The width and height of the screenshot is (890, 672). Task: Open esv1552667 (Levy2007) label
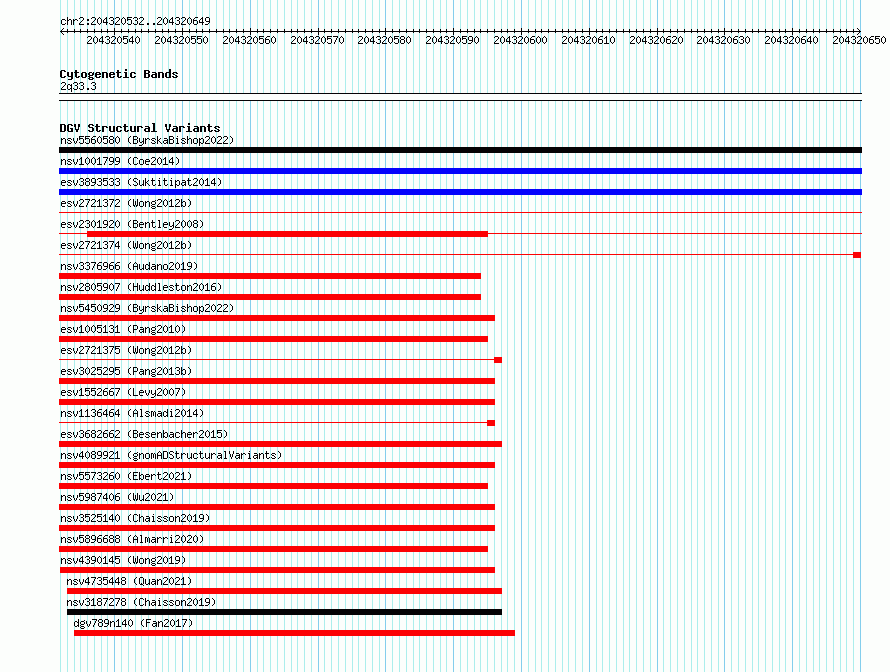pyautogui.click(x=123, y=392)
